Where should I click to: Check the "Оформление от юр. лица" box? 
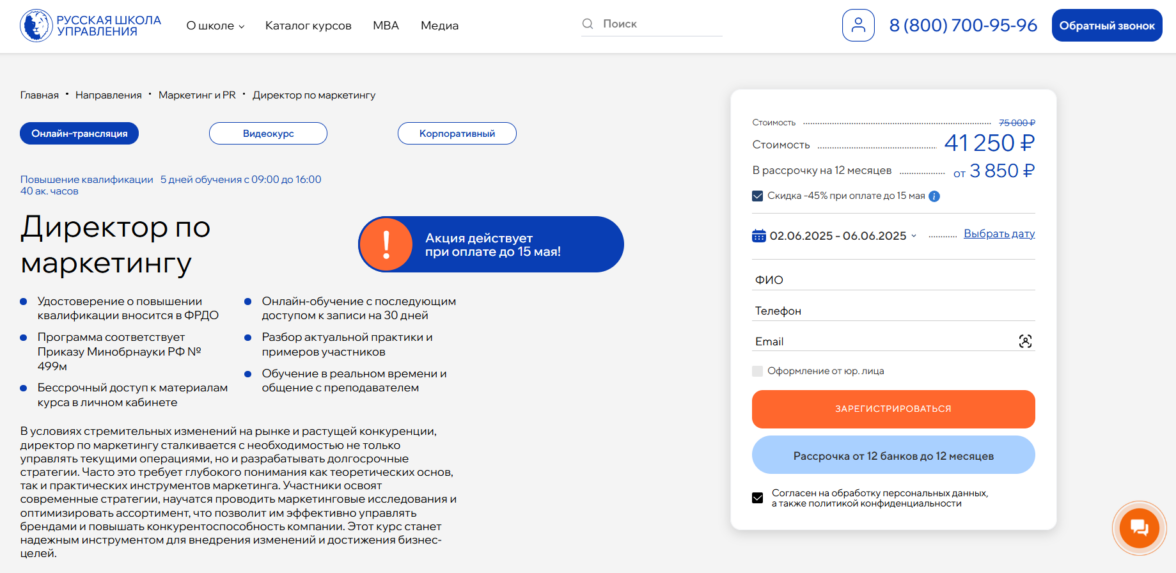pos(758,371)
